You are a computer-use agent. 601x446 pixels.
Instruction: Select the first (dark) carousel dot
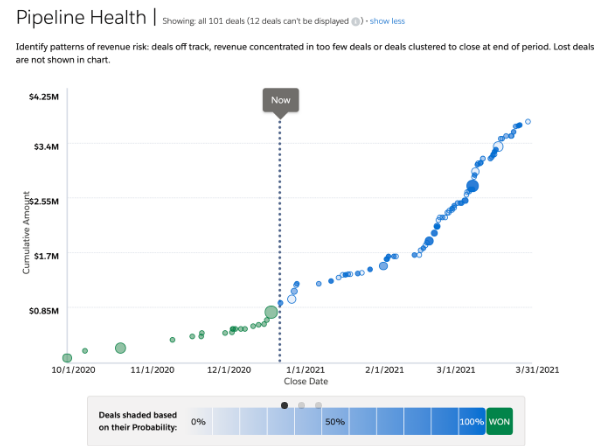285,405
